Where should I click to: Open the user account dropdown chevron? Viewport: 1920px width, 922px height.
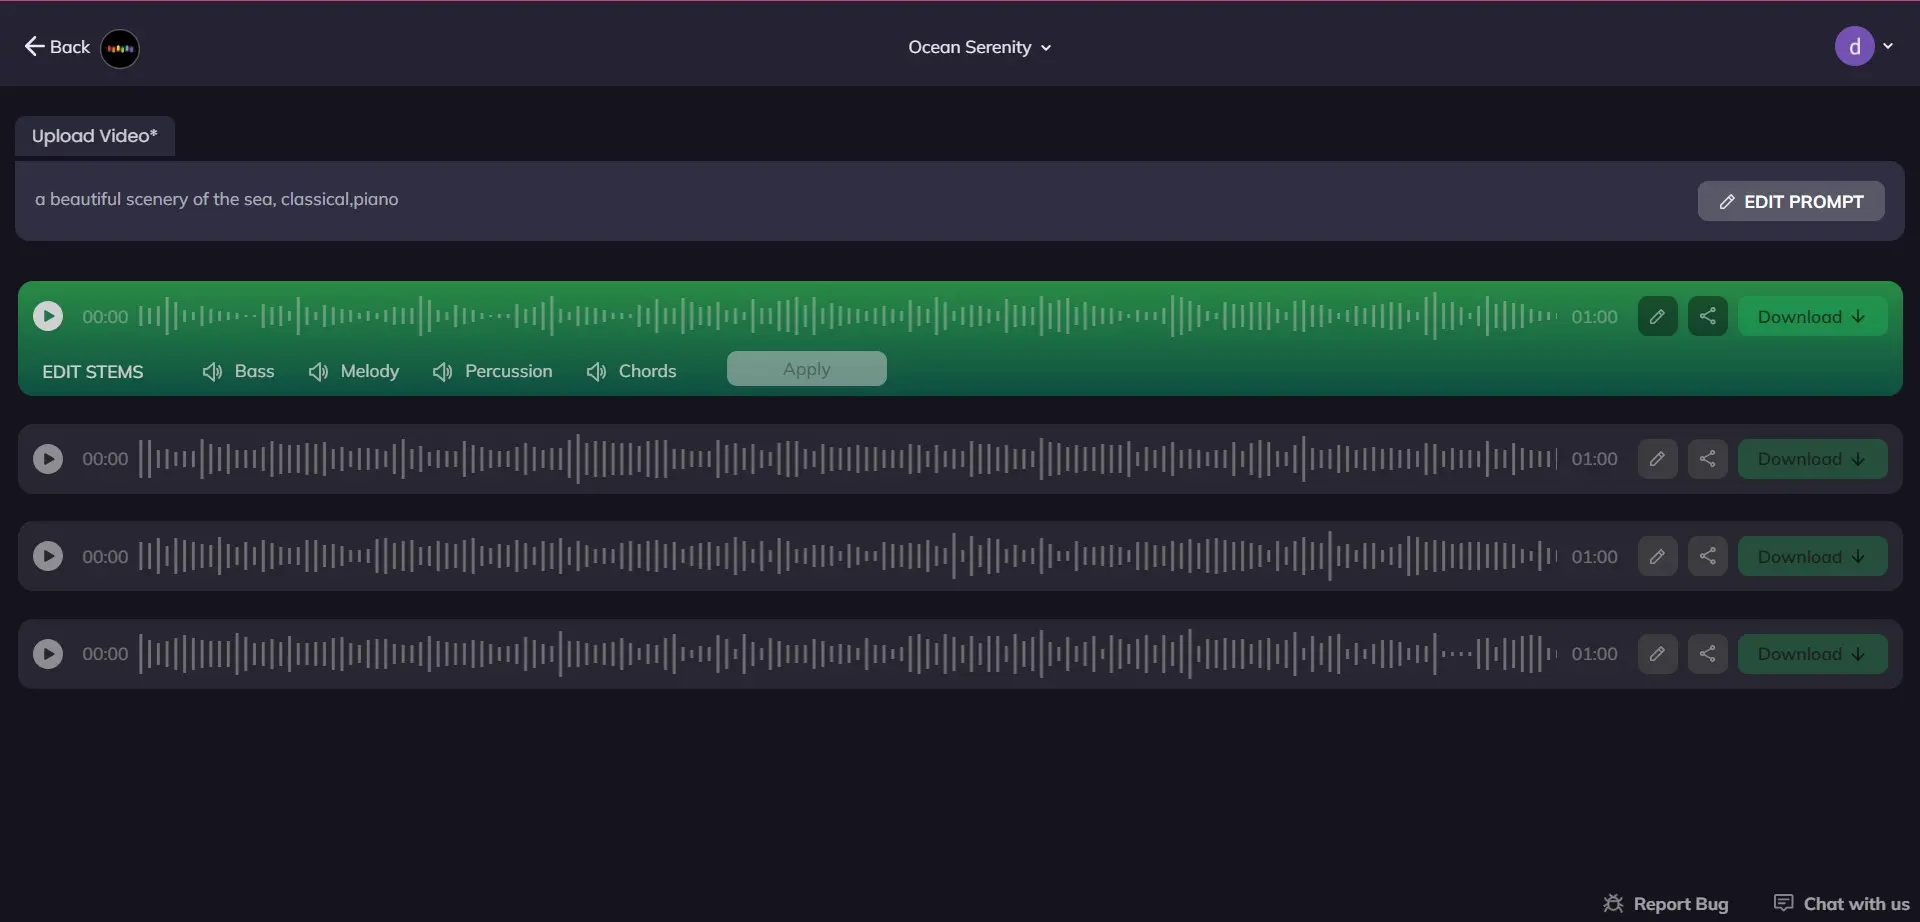point(1888,46)
